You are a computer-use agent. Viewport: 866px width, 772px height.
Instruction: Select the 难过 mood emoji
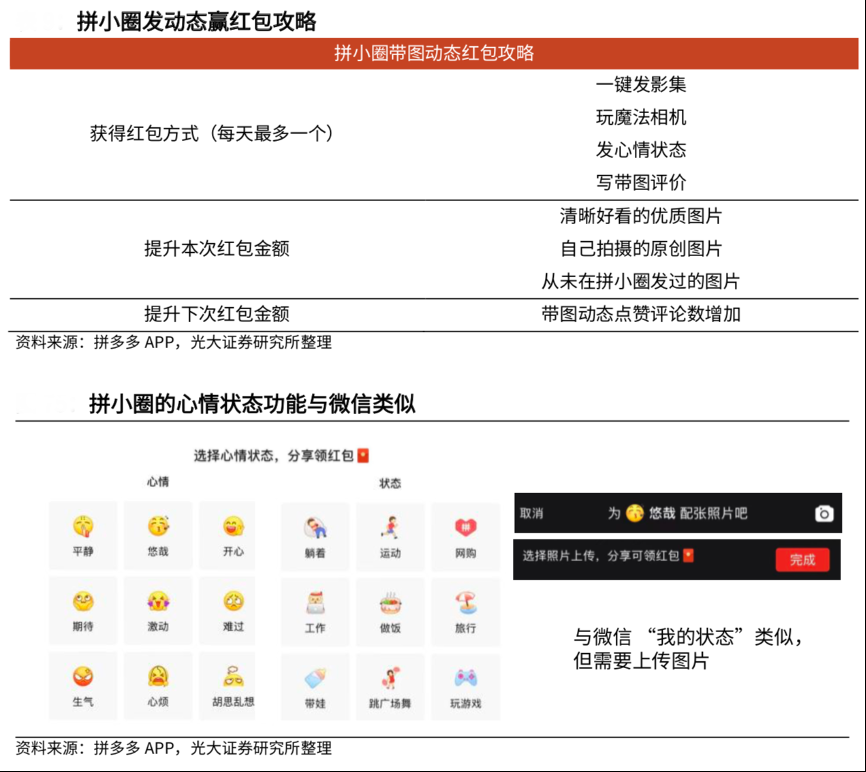click(233, 602)
